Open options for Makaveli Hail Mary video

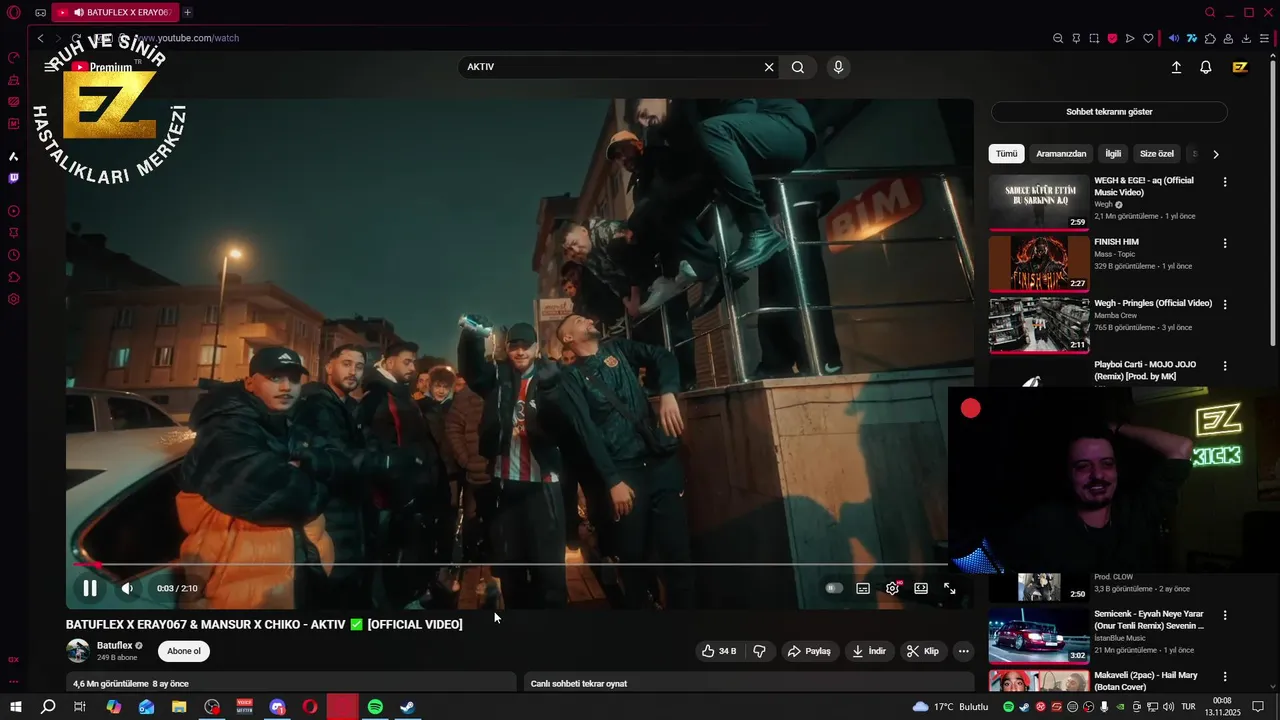1225,677
